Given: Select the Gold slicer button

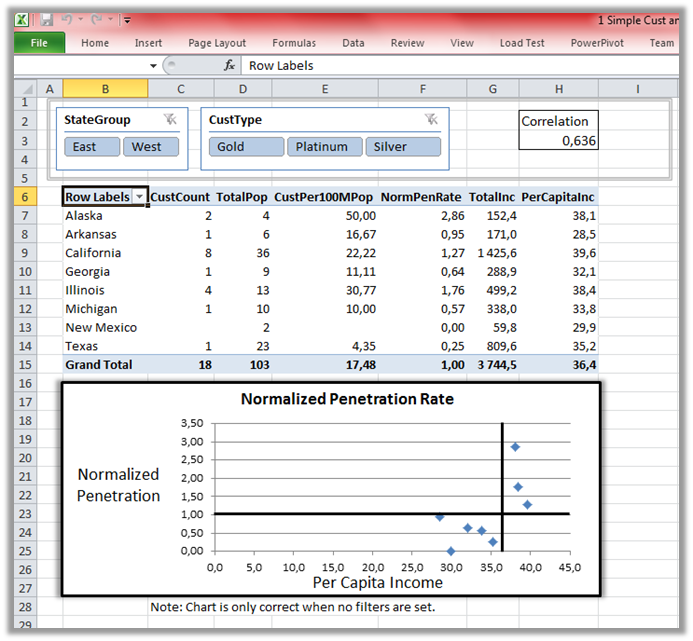Looking at the screenshot, I should [x=246, y=147].
